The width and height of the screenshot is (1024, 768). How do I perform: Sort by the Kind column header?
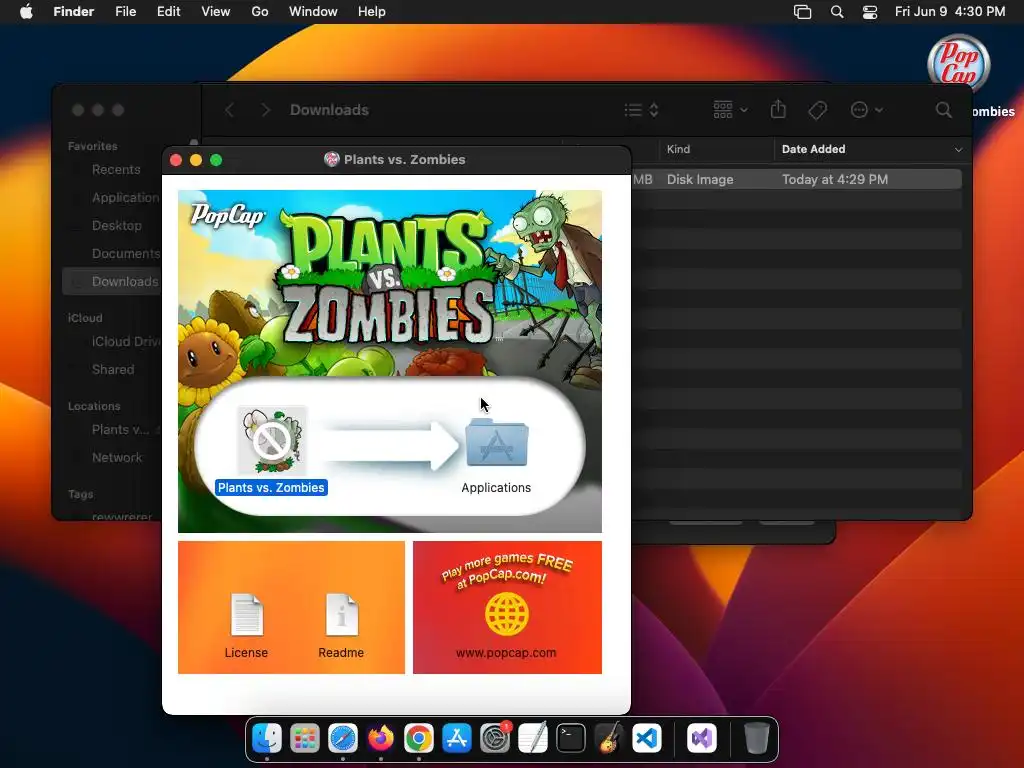point(679,149)
